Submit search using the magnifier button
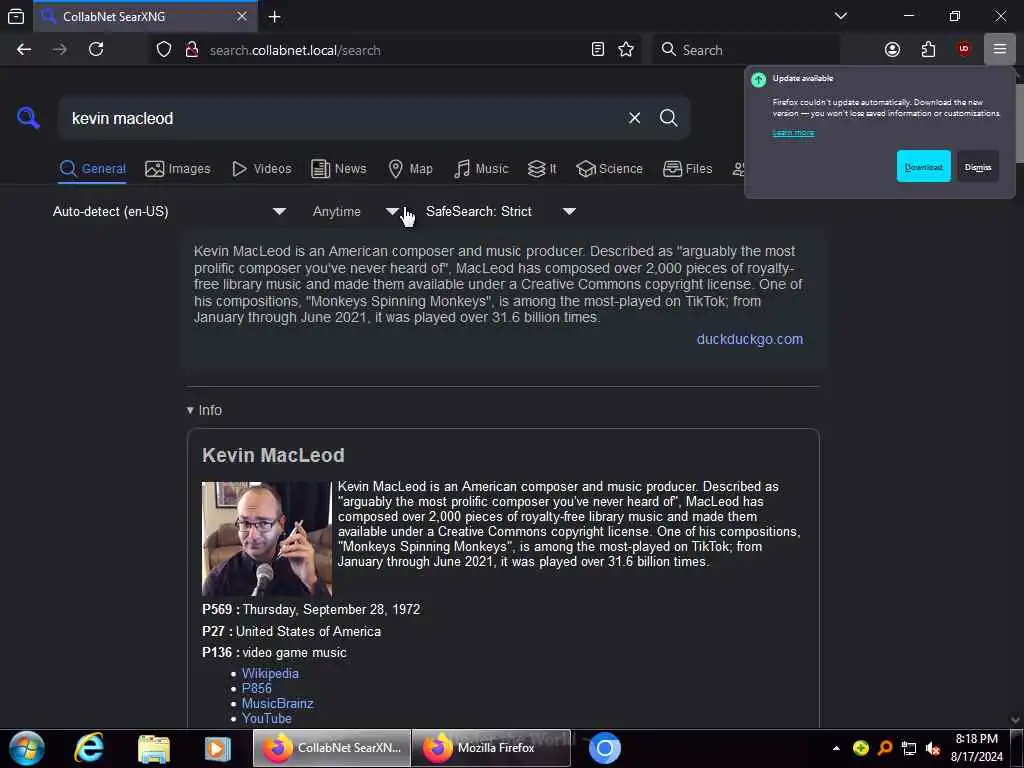The width and height of the screenshot is (1024, 768). (x=668, y=118)
